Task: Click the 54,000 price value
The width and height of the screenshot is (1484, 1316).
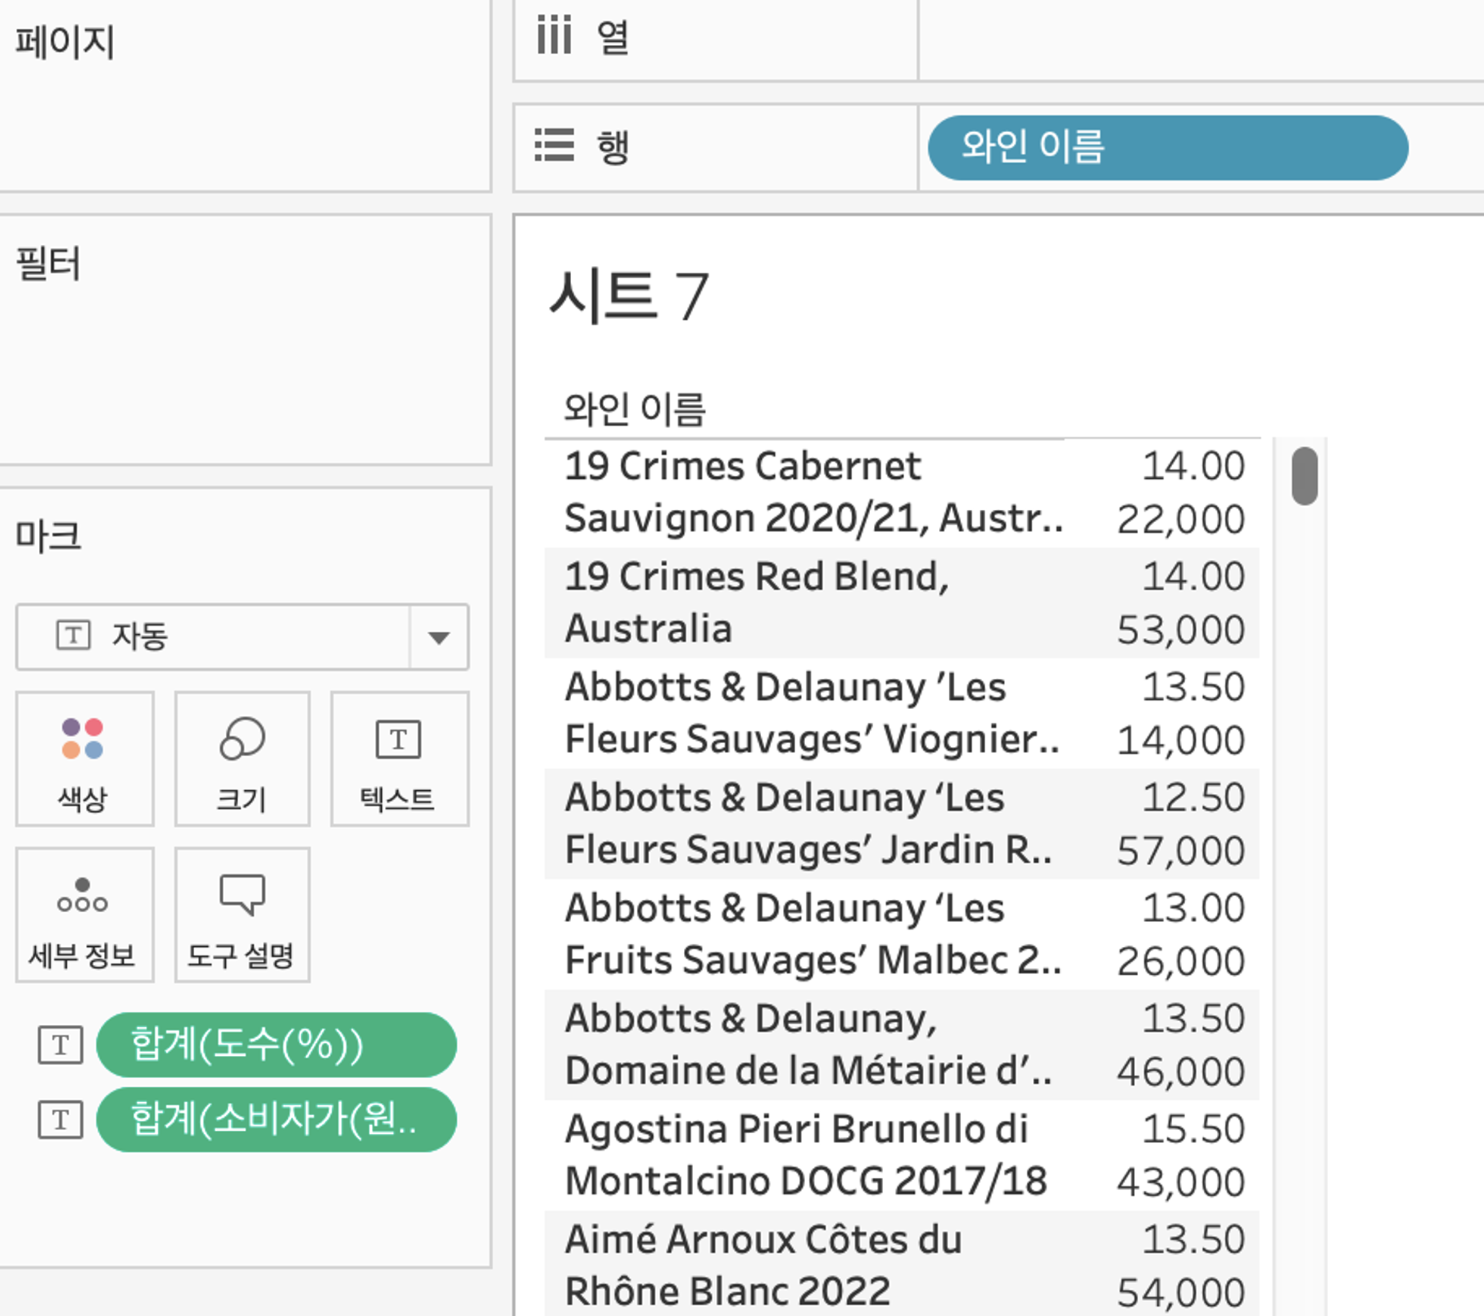Action: pos(1181,1292)
